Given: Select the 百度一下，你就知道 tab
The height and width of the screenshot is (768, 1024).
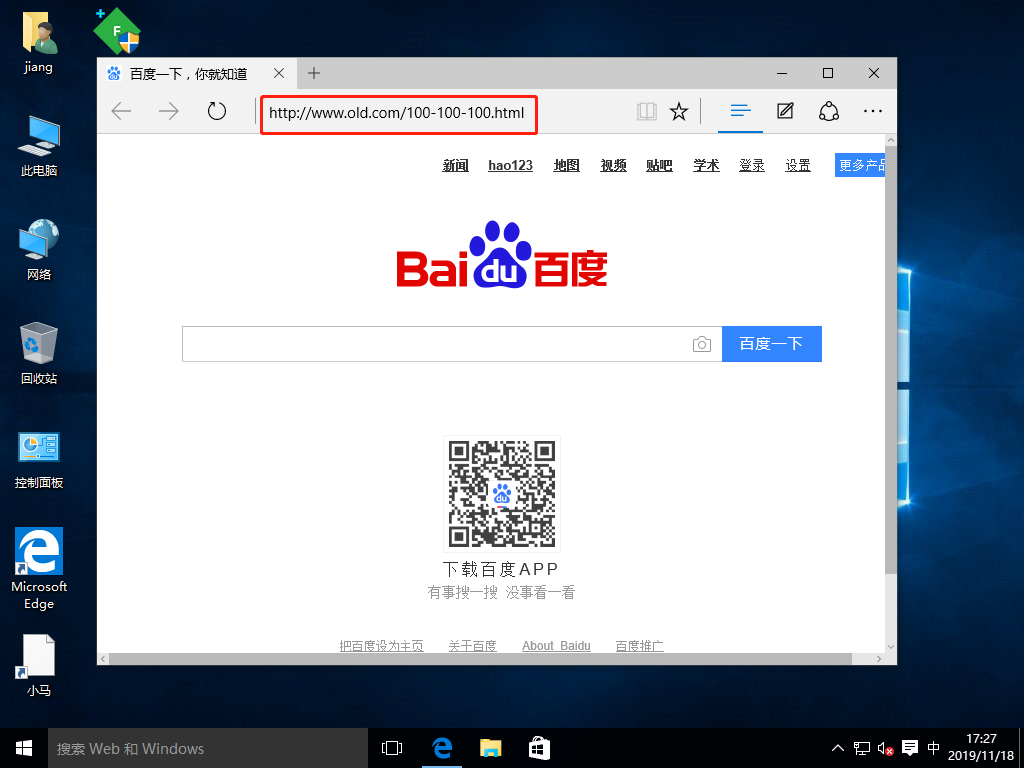Looking at the screenshot, I should pyautogui.click(x=197, y=73).
